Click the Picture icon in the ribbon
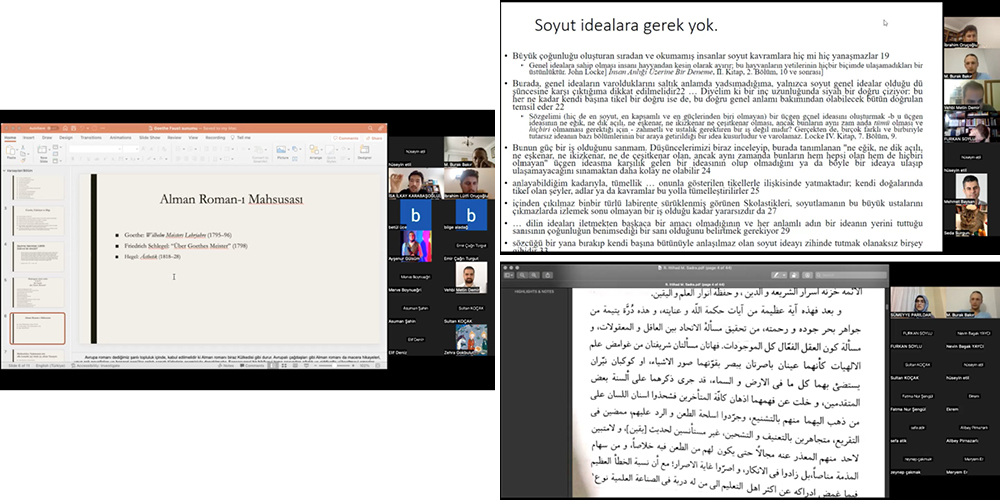This screenshot has width=1000, height=500. (x=281, y=151)
